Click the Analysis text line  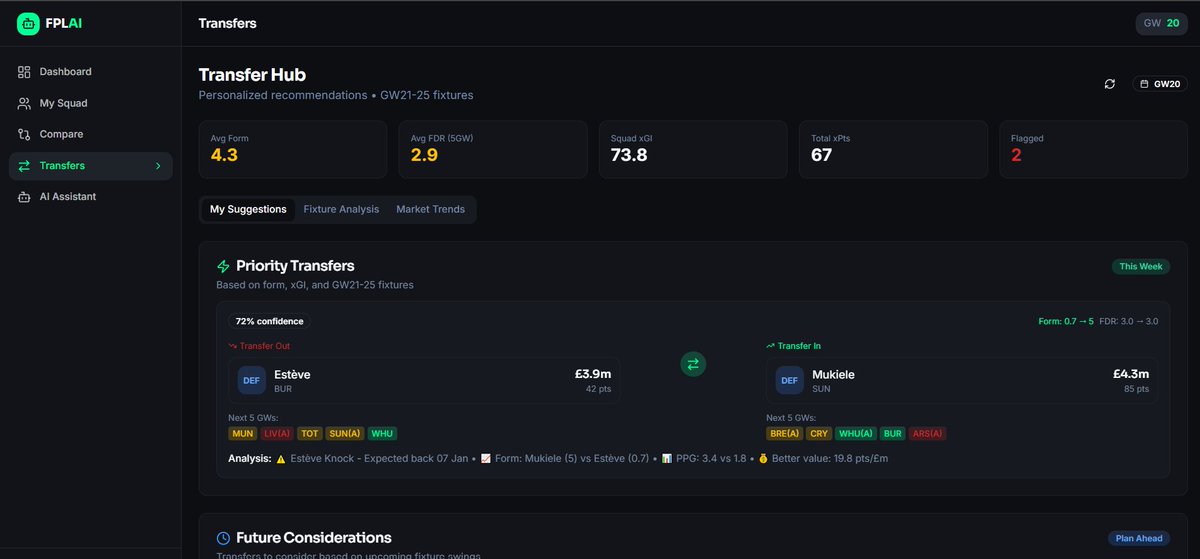[558, 458]
